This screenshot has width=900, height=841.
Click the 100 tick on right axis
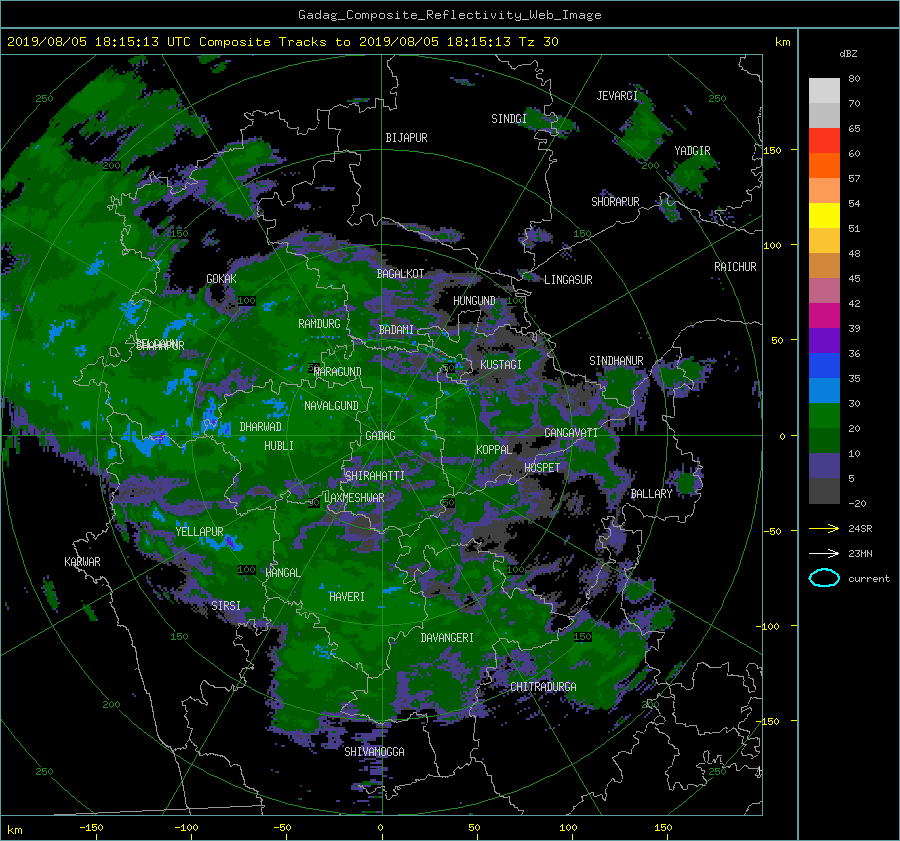coord(772,245)
